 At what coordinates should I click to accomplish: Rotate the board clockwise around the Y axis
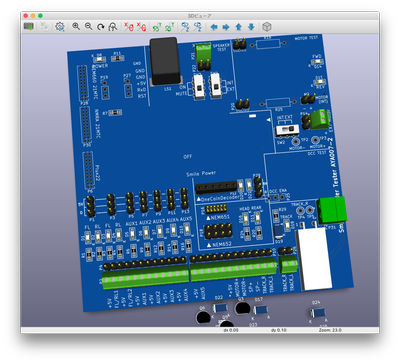point(157,27)
